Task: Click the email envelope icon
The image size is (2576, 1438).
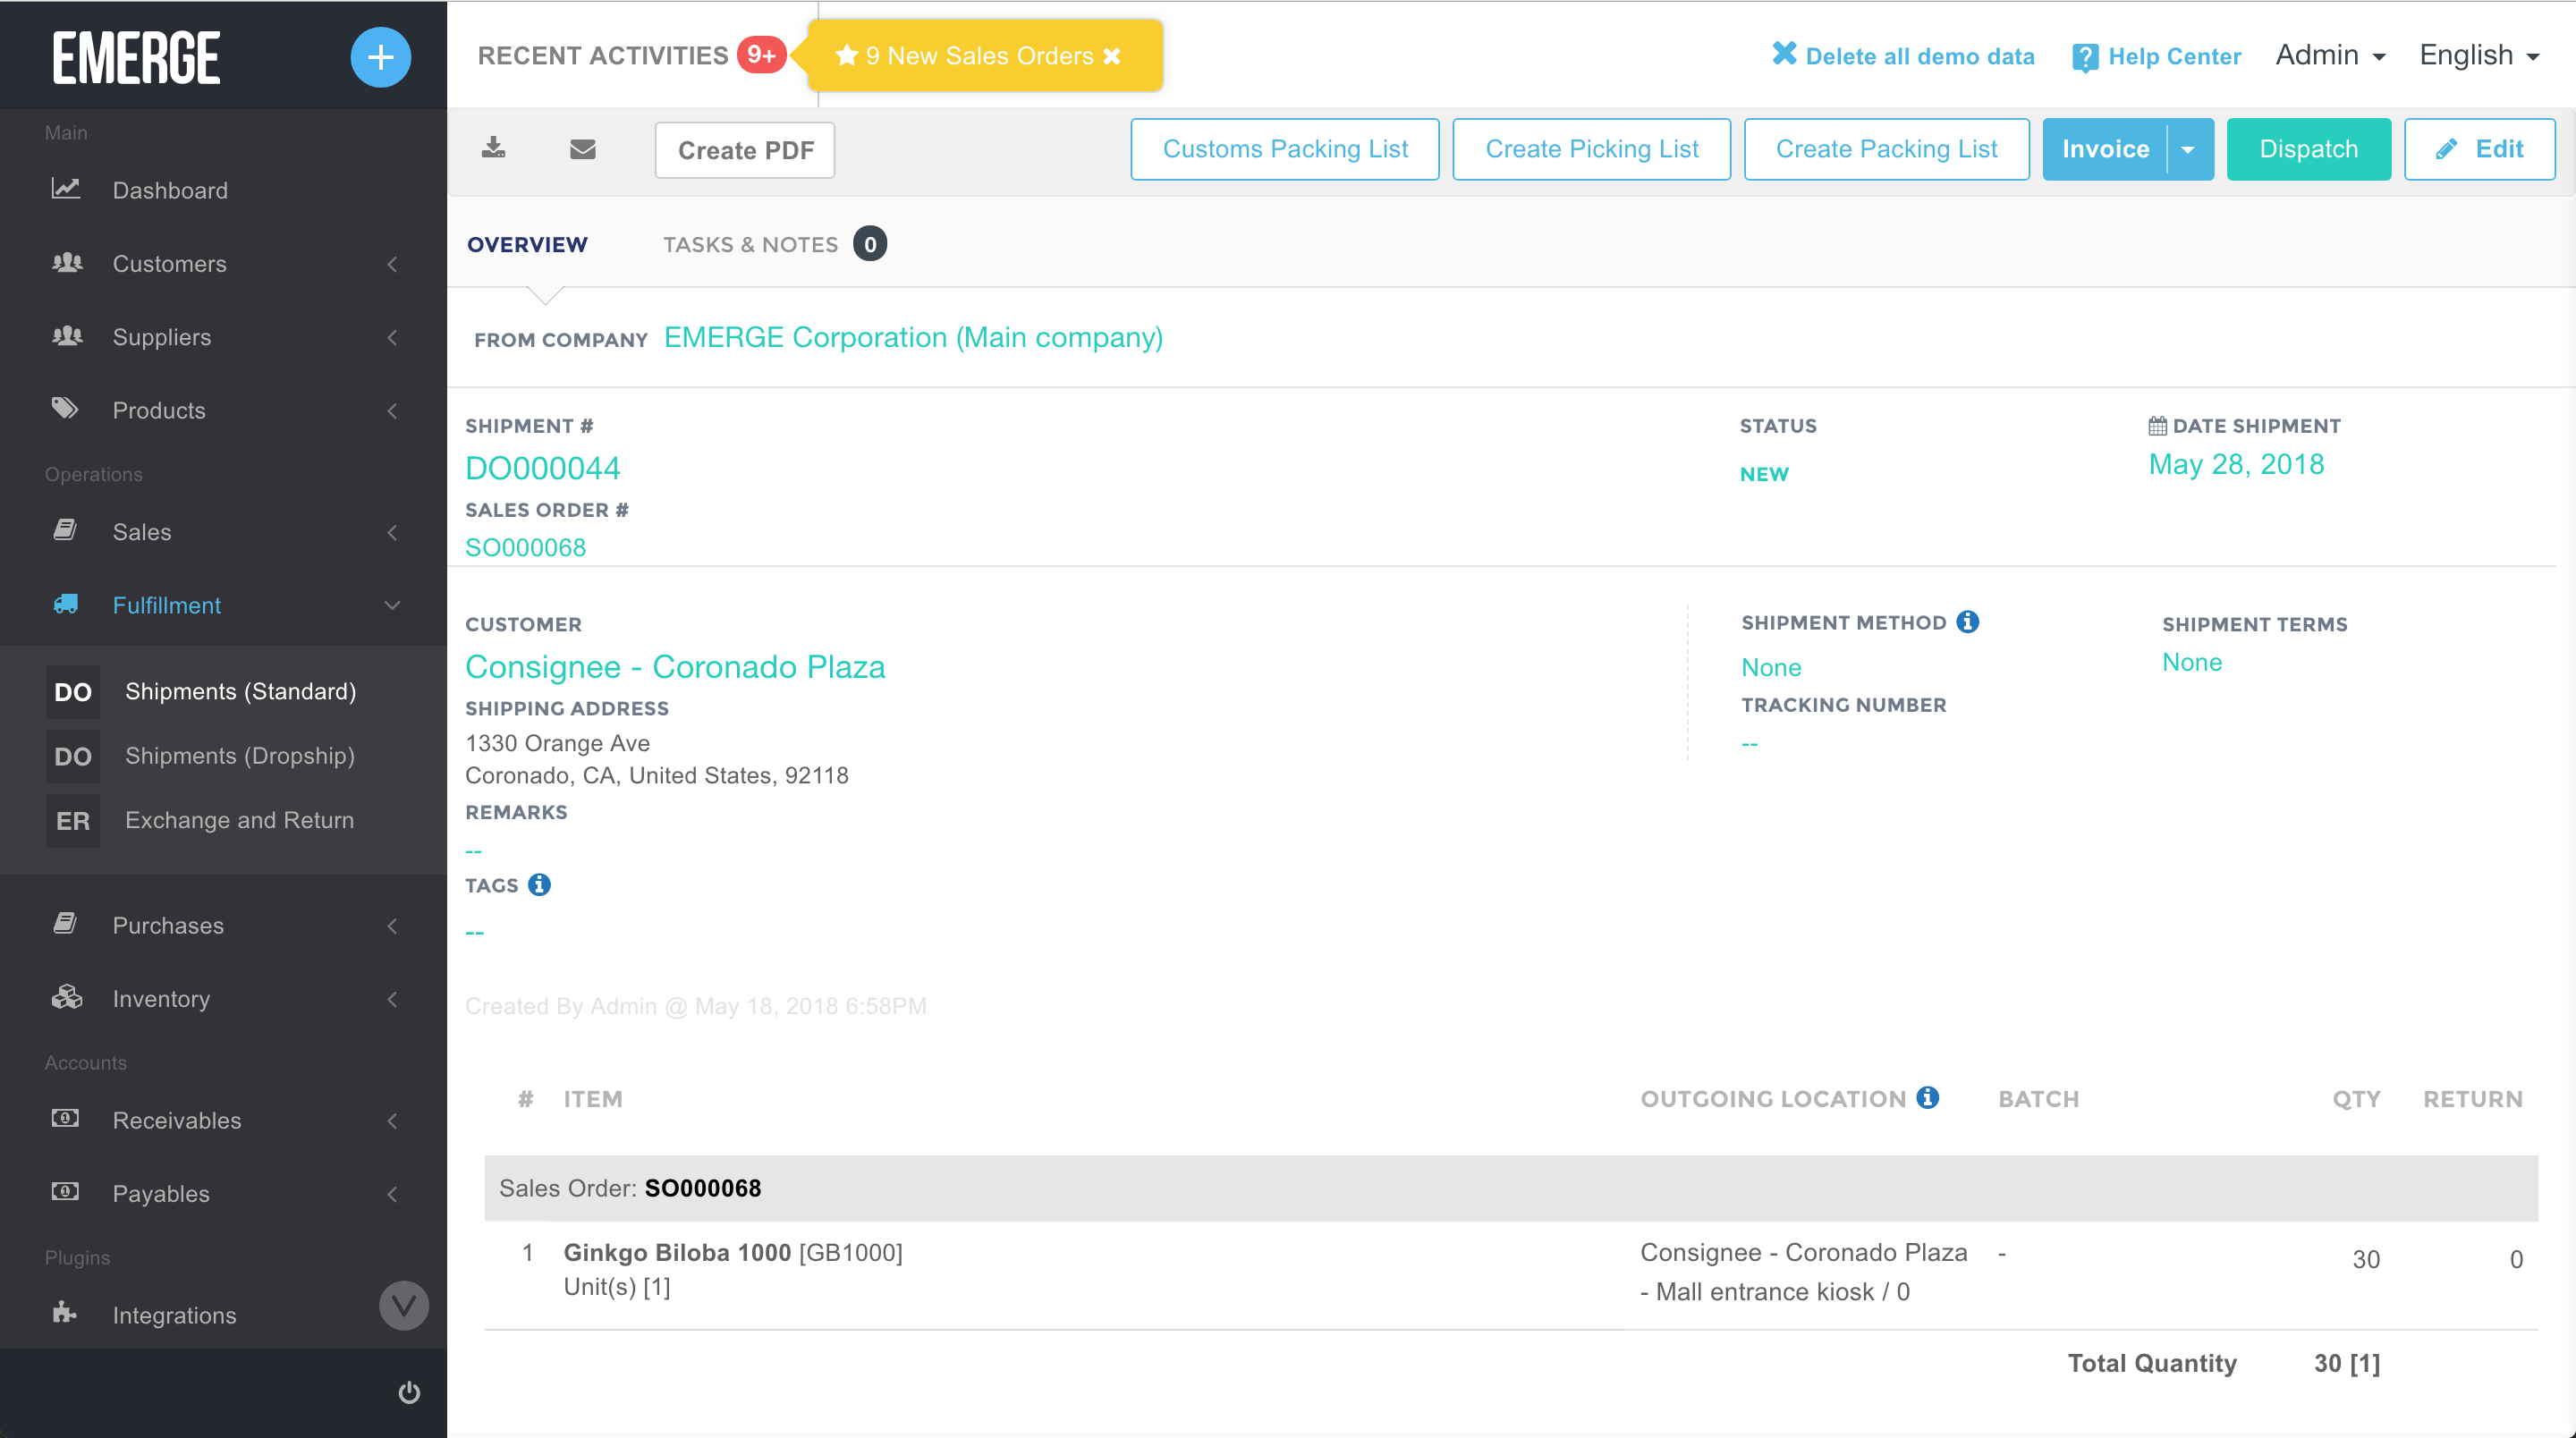Action: pyautogui.click(x=582, y=149)
